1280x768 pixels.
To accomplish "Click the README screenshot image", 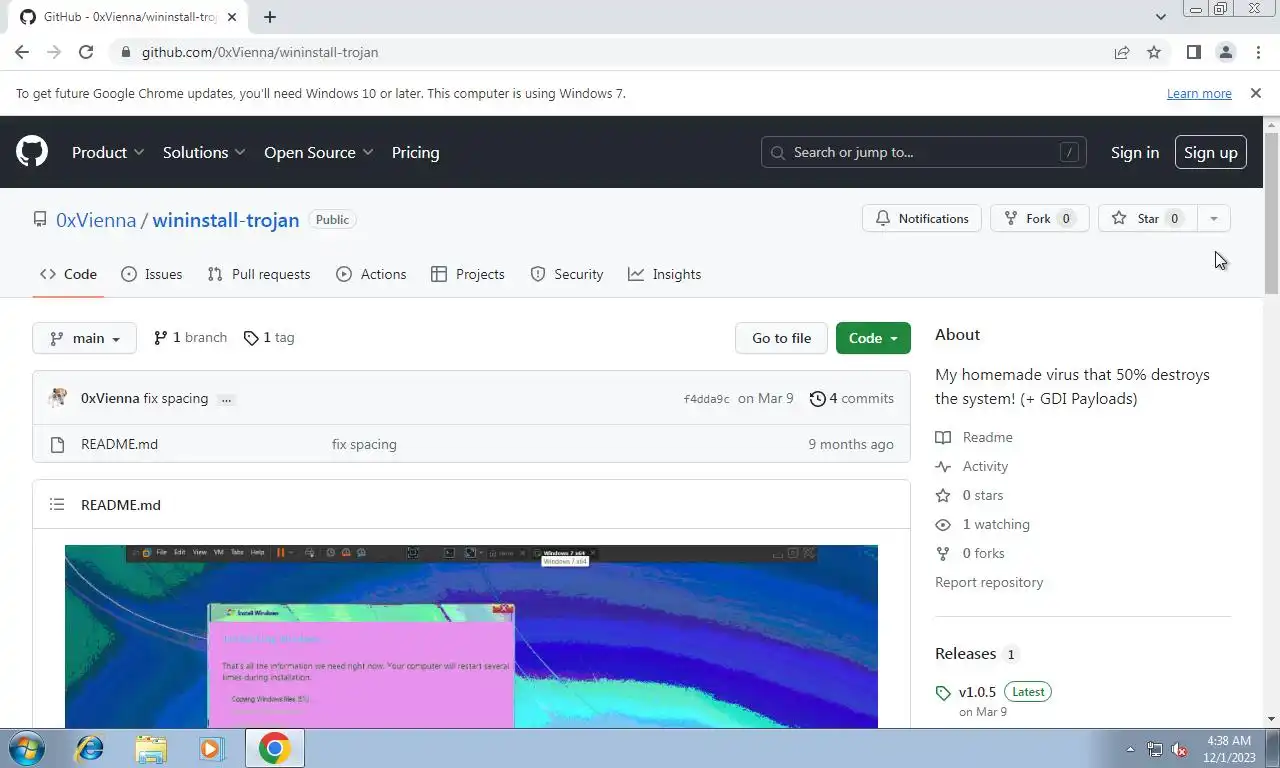I will click(x=471, y=636).
